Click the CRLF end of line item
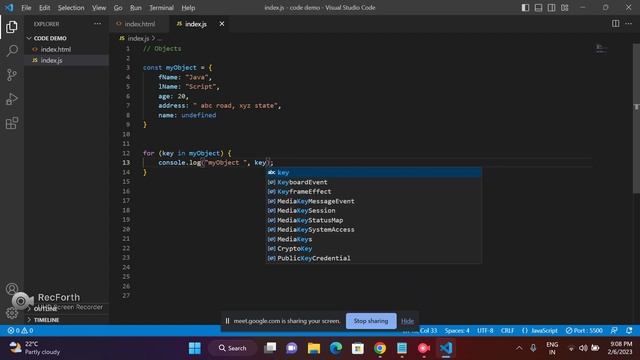640x360 pixels. coord(507,331)
